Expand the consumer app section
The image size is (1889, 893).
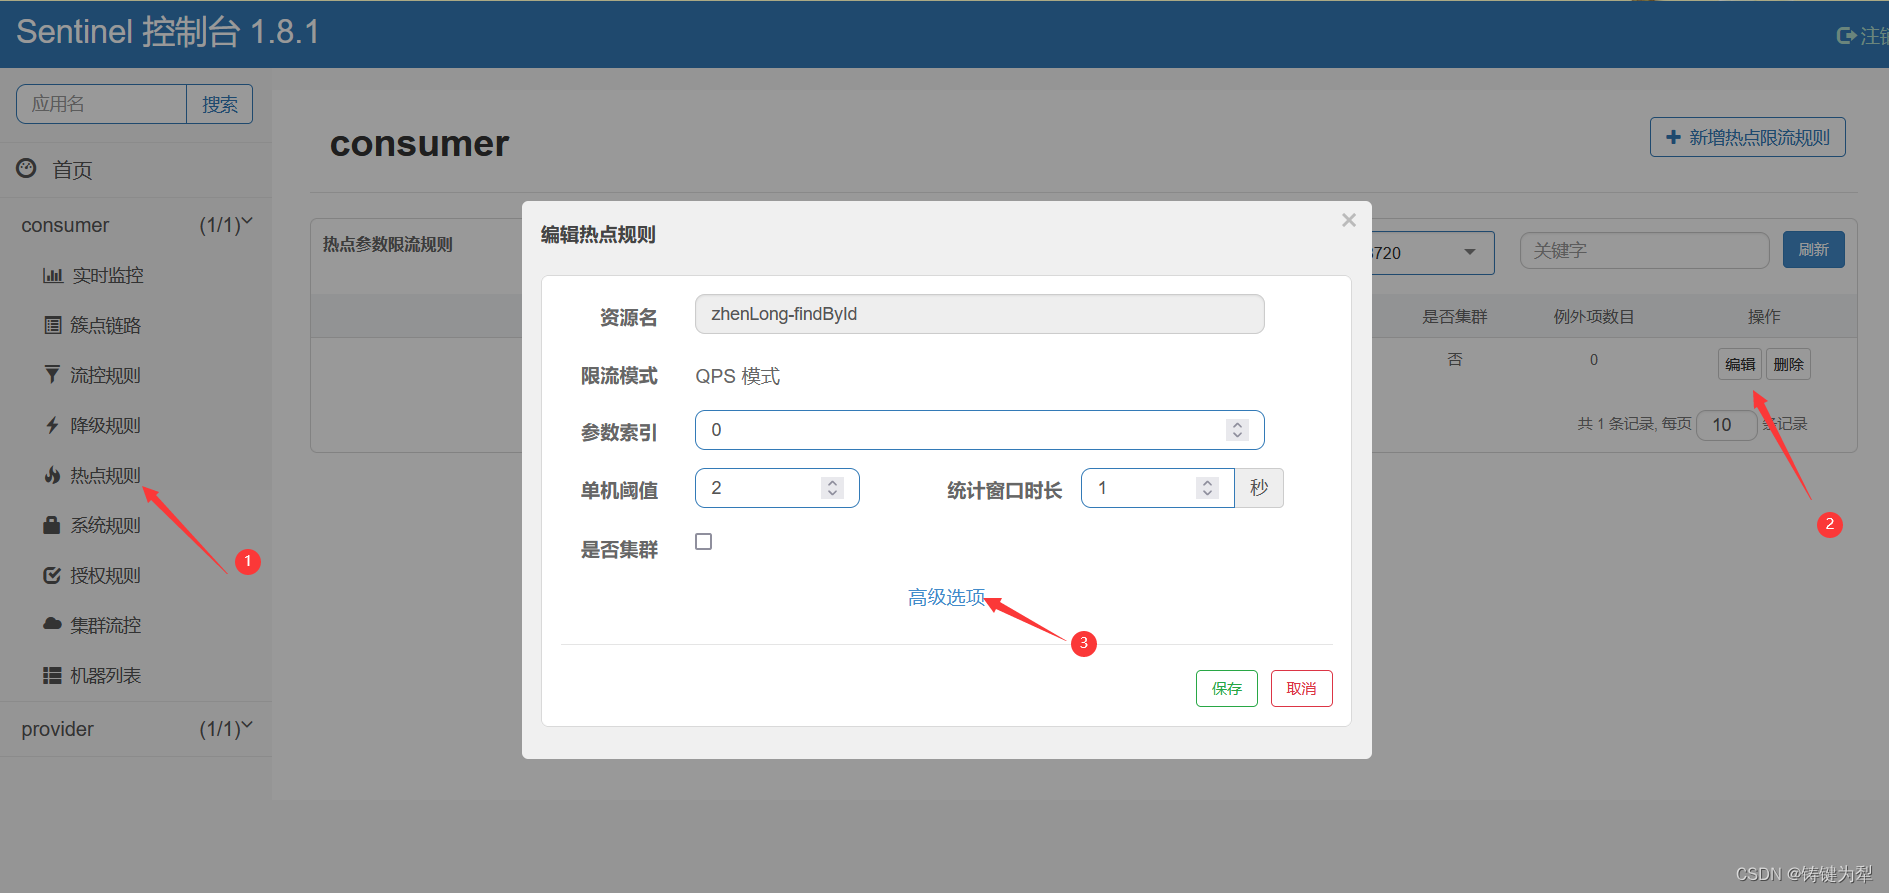(x=136, y=225)
